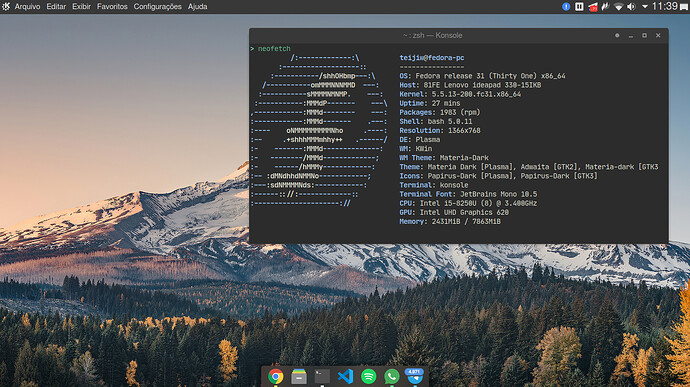Click the 'Kernel: 5.5.13' line
Screen dimensions: 690x387
tap(460, 94)
